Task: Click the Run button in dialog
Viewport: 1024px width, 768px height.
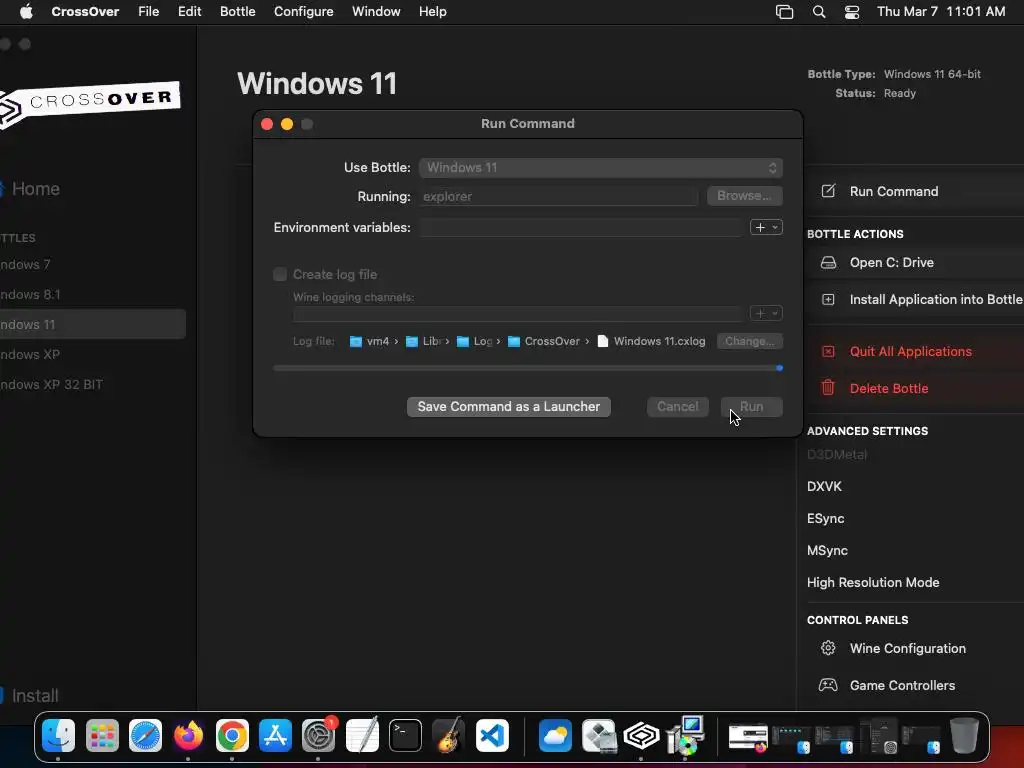Action: [752, 406]
